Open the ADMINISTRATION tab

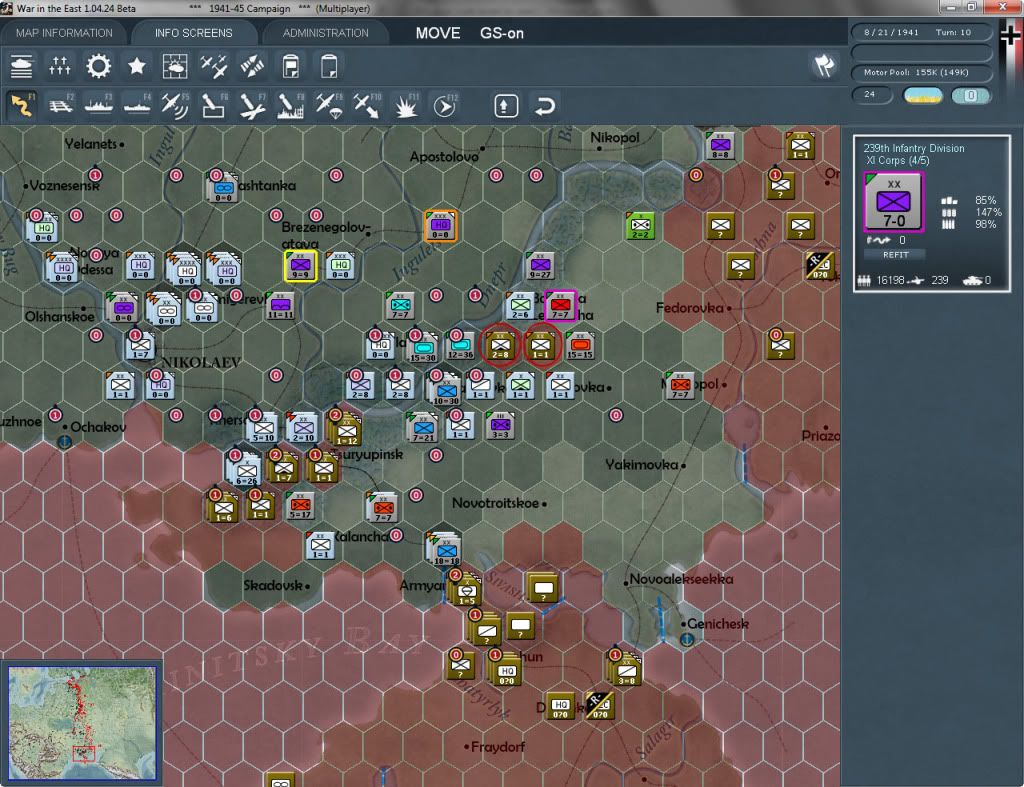pyautogui.click(x=325, y=33)
